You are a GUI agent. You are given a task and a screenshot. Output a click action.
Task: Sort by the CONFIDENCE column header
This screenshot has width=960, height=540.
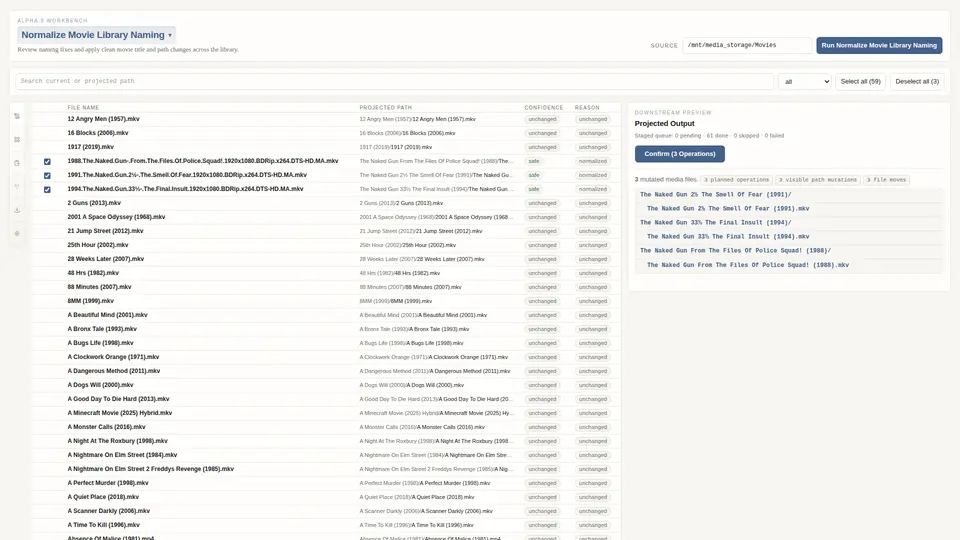[x=544, y=108]
